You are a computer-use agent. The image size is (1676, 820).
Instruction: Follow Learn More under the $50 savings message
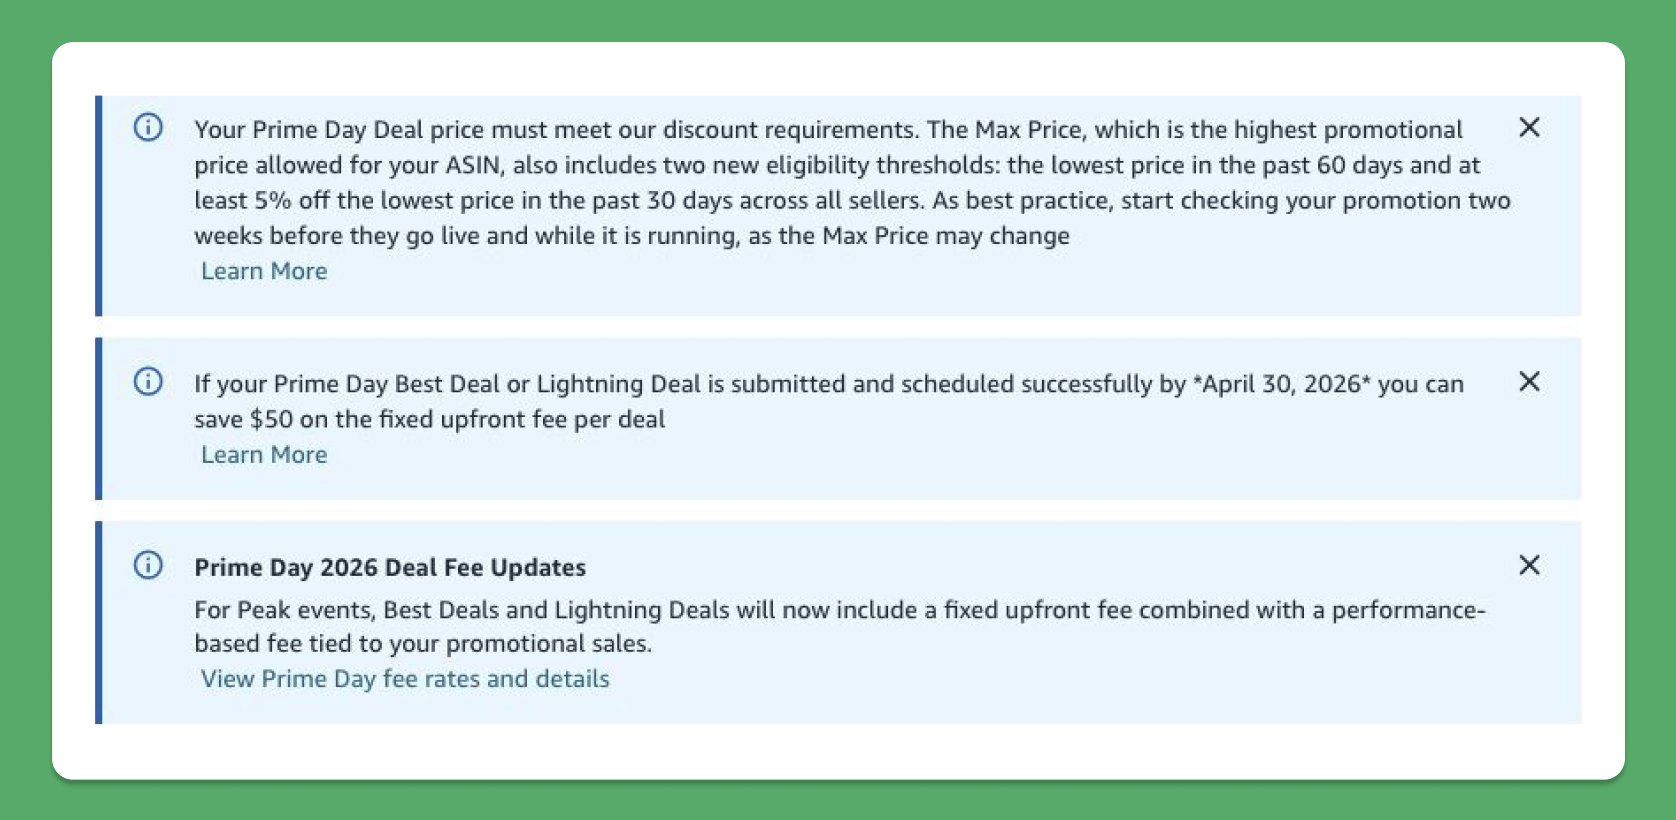pos(264,455)
